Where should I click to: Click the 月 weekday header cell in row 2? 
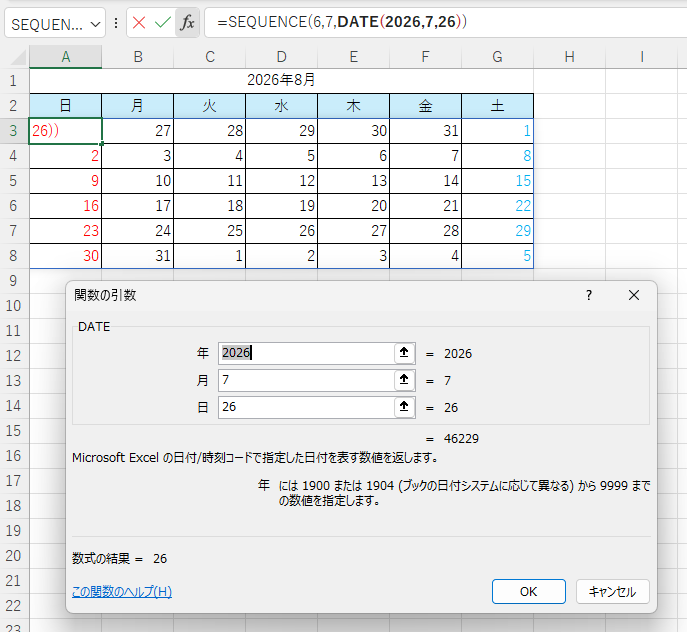[138, 106]
